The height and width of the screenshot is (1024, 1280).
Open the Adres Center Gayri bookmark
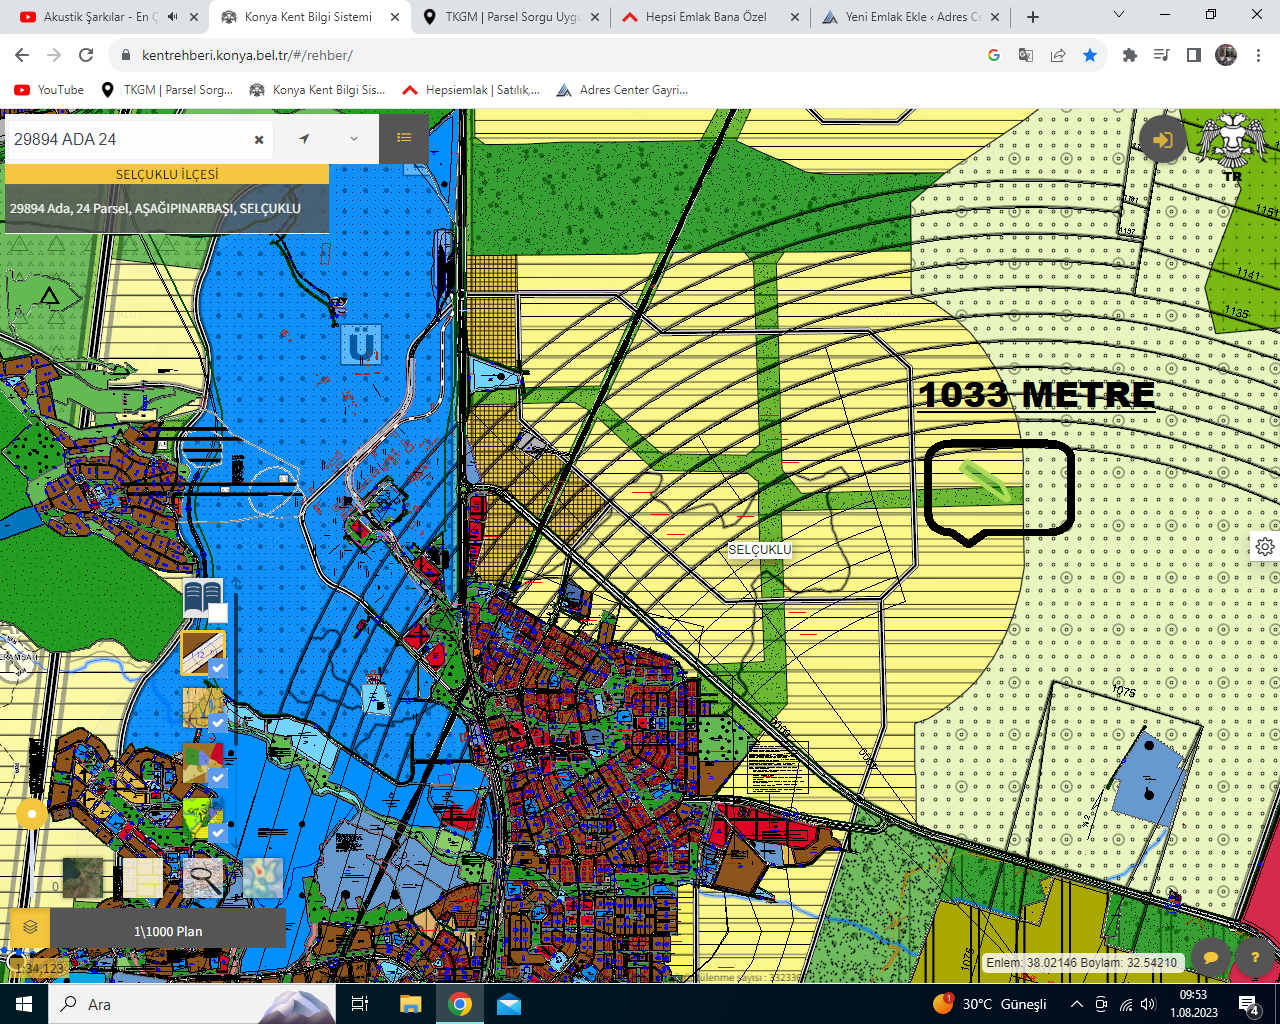622,90
